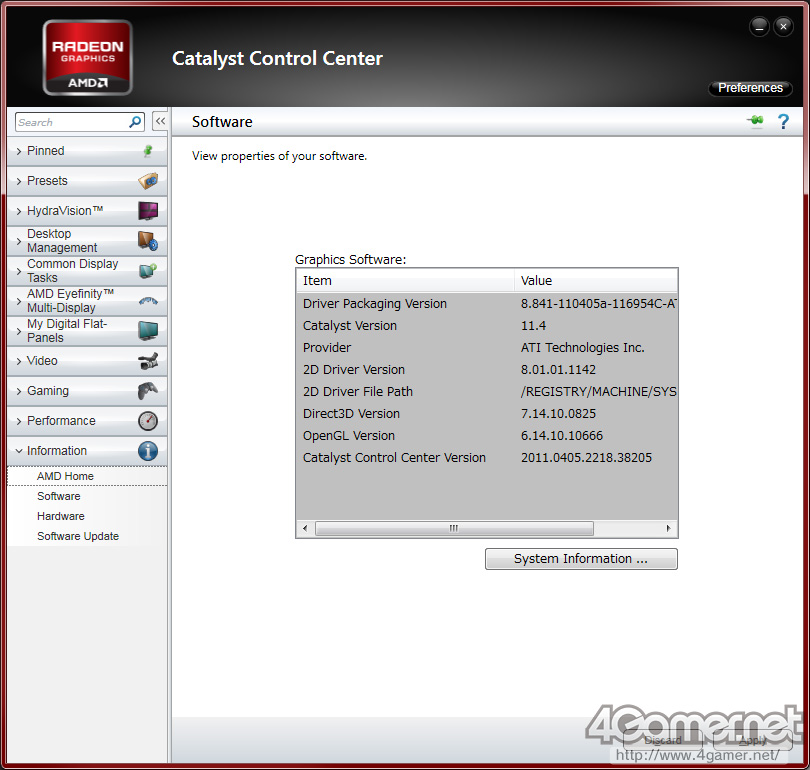Image resolution: width=810 pixels, height=770 pixels.
Task: Click the scrollbar right arrow
Action: pos(668,528)
